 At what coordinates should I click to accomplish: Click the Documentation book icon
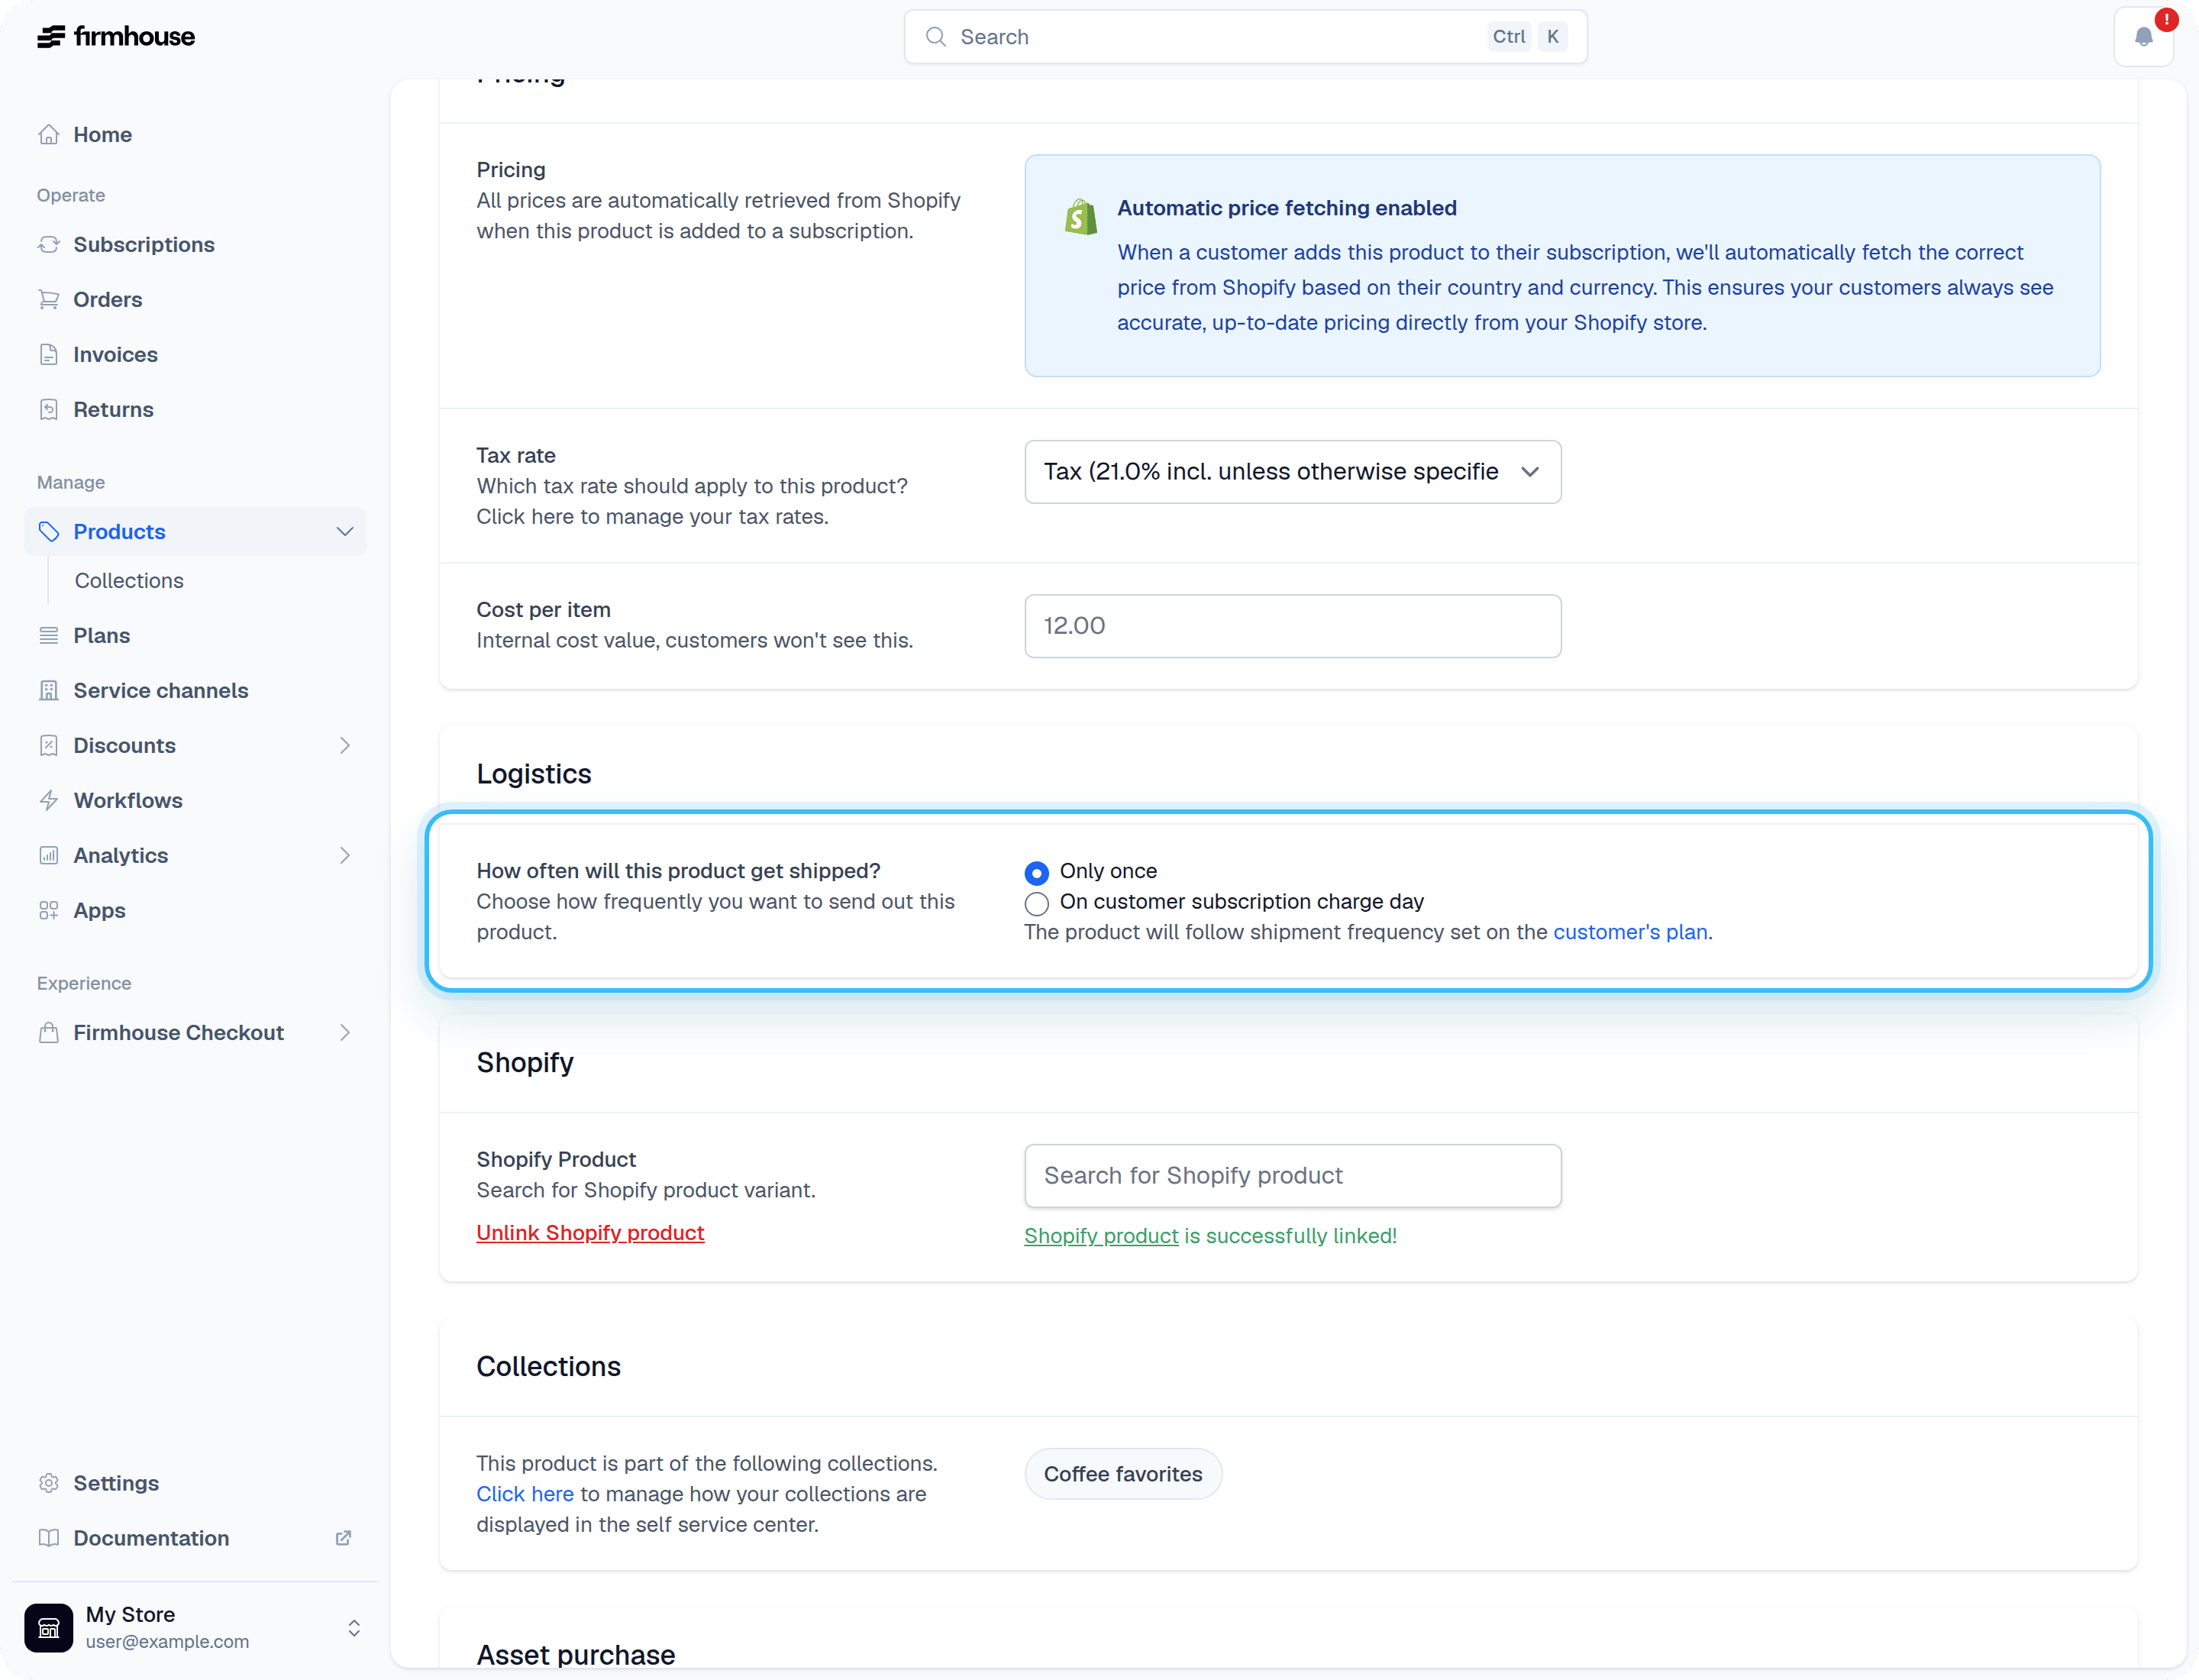48,1537
